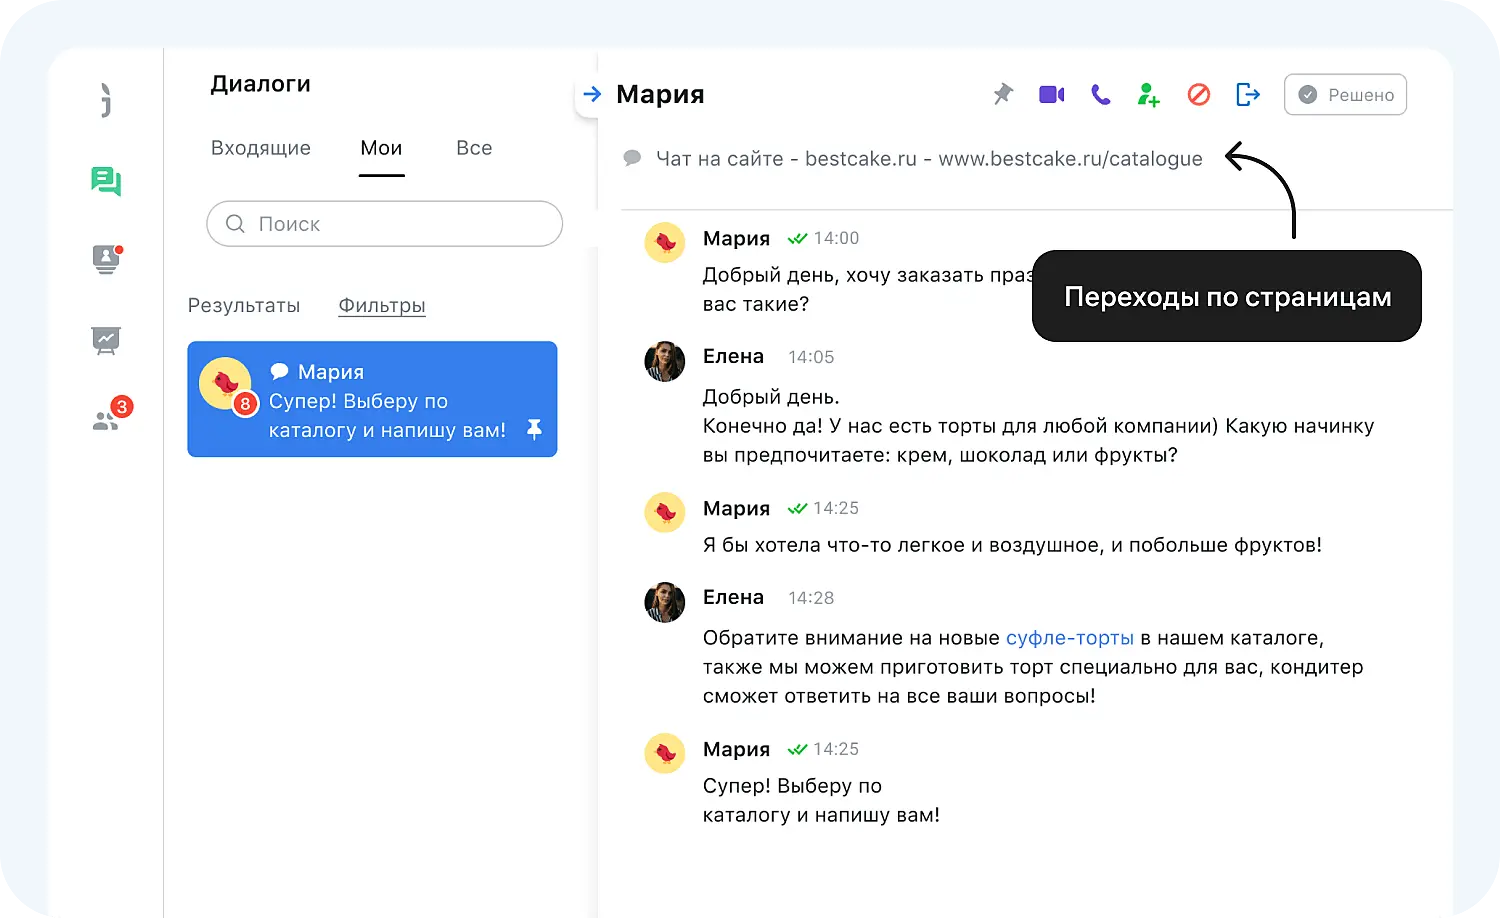1500x918 pixels.
Task: Open the contacts section with red notification dot
Action: pos(106,260)
